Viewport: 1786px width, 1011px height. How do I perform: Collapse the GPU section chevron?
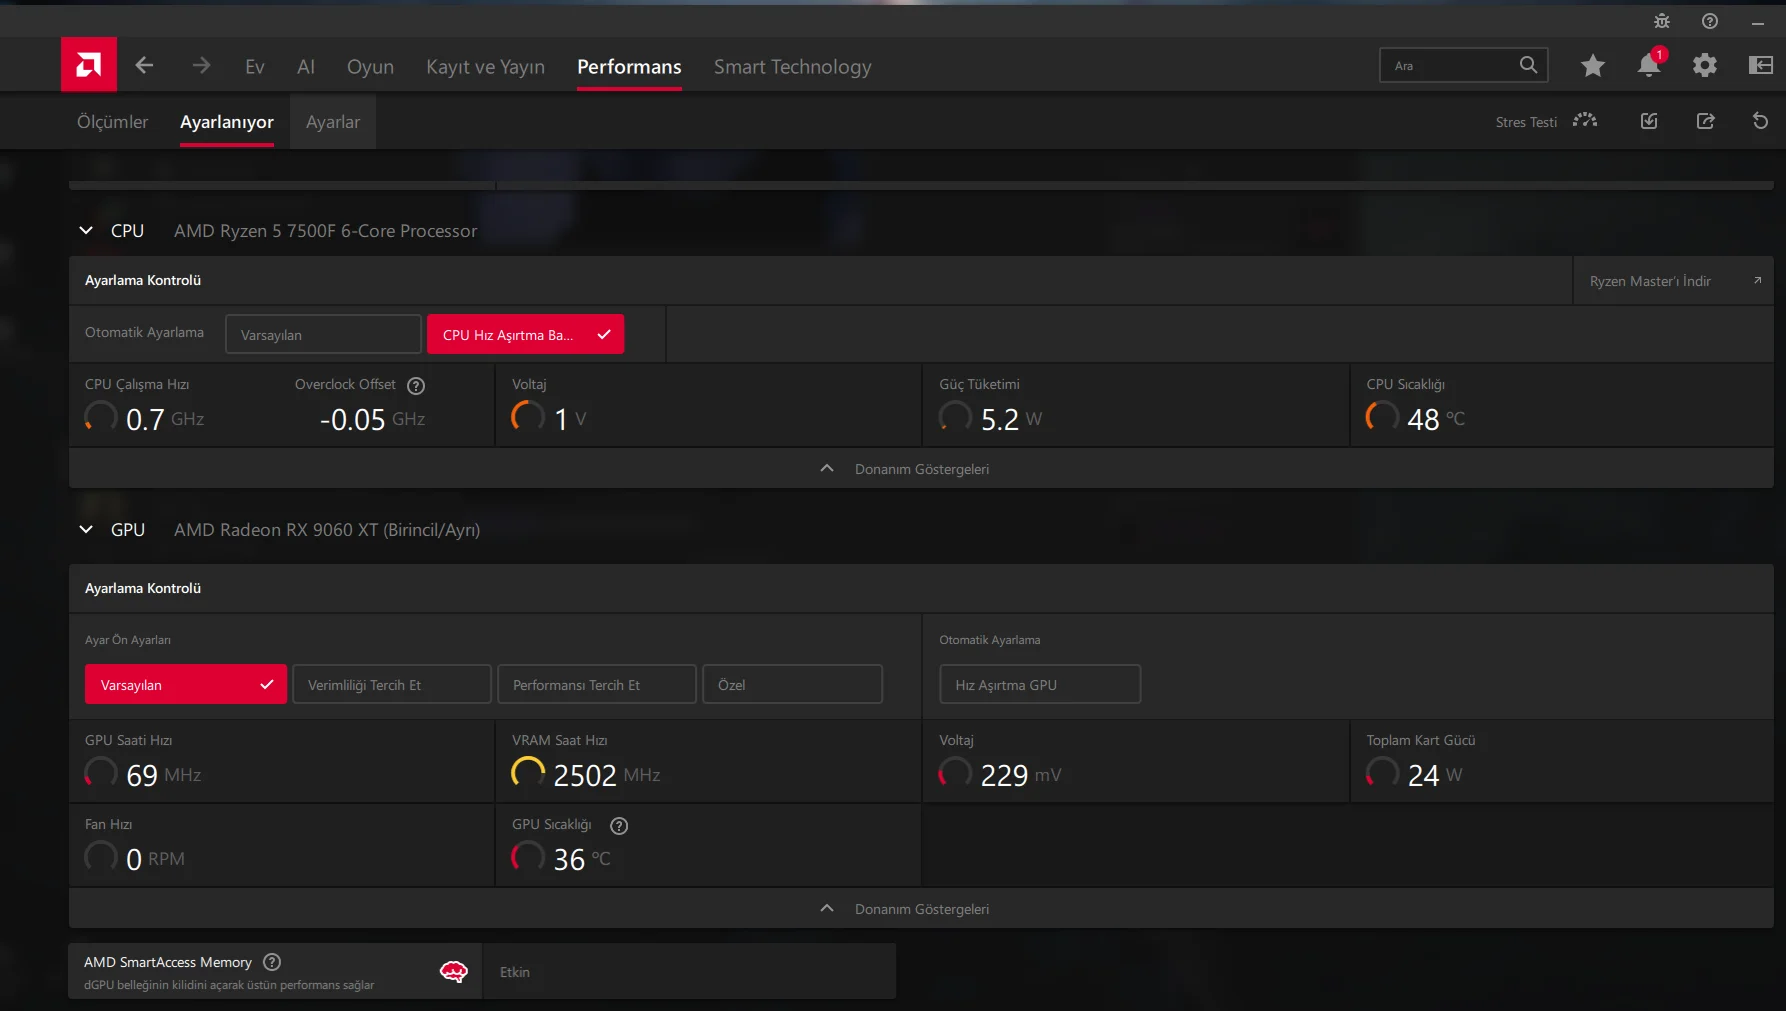tap(86, 529)
